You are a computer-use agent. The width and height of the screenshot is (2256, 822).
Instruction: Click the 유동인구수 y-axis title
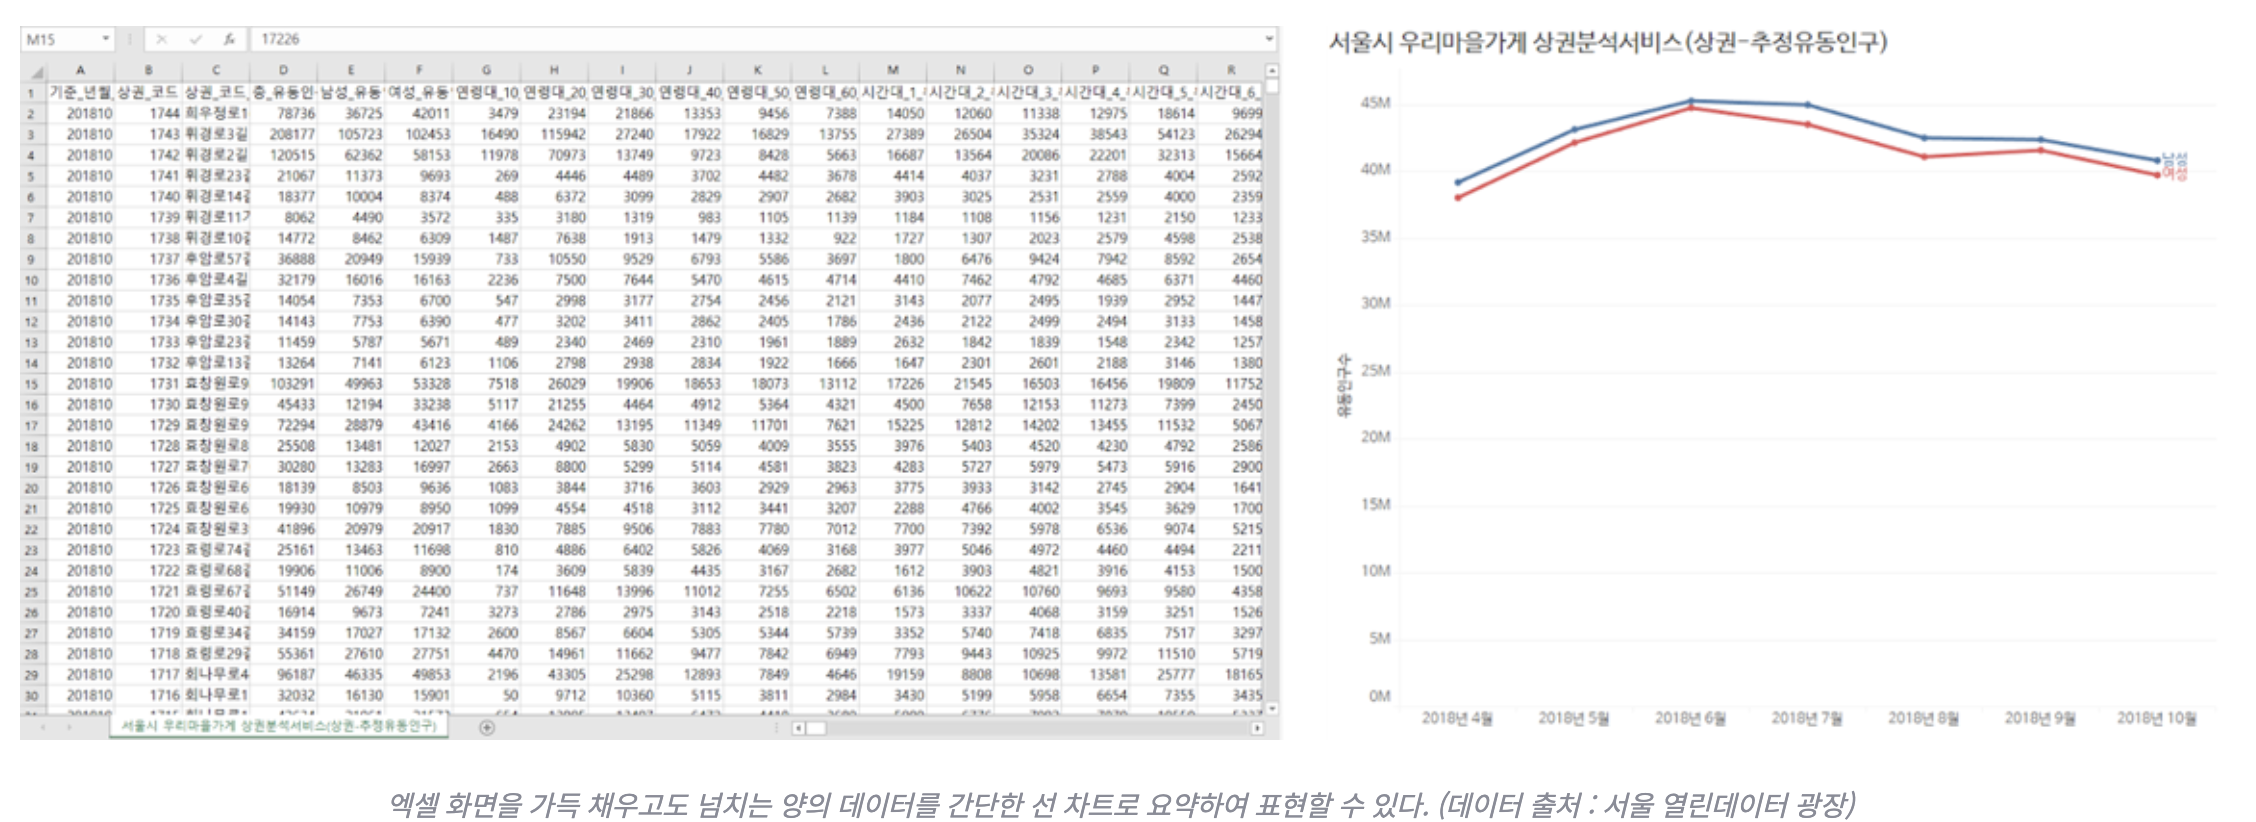(x=1344, y=385)
